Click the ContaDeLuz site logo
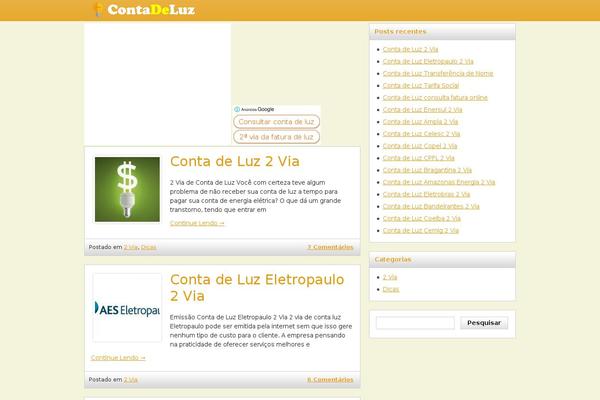The width and height of the screenshot is (600, 400). [145, 10]
